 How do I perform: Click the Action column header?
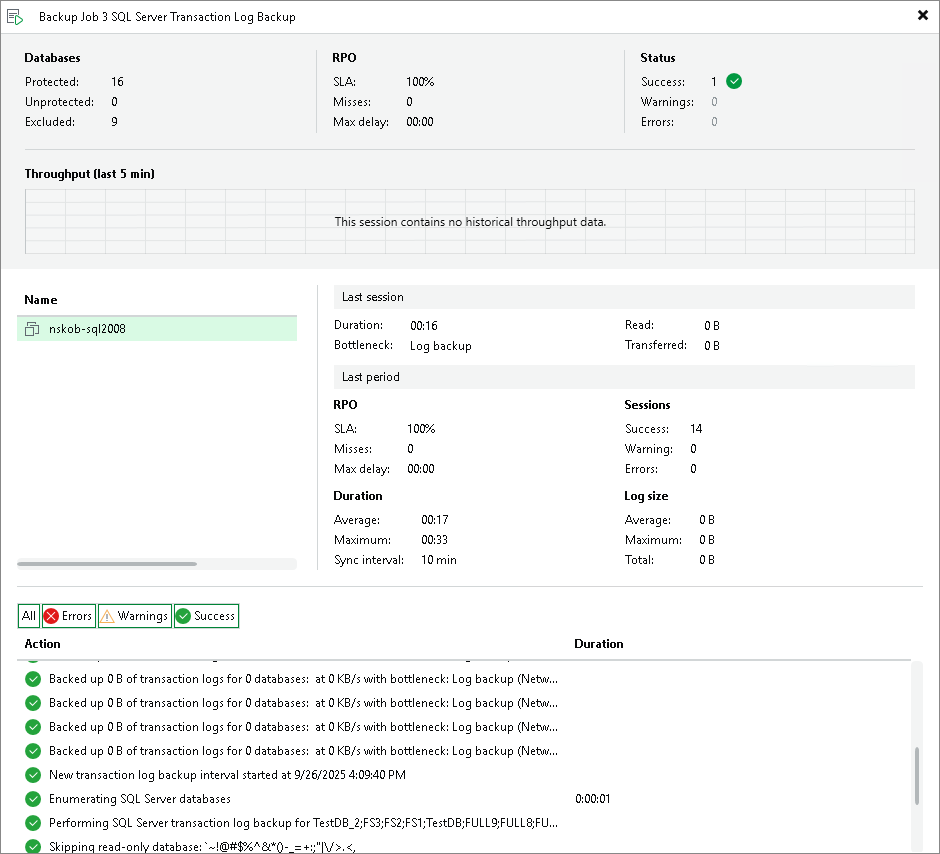pyautogui.click(x=43, y=644)
